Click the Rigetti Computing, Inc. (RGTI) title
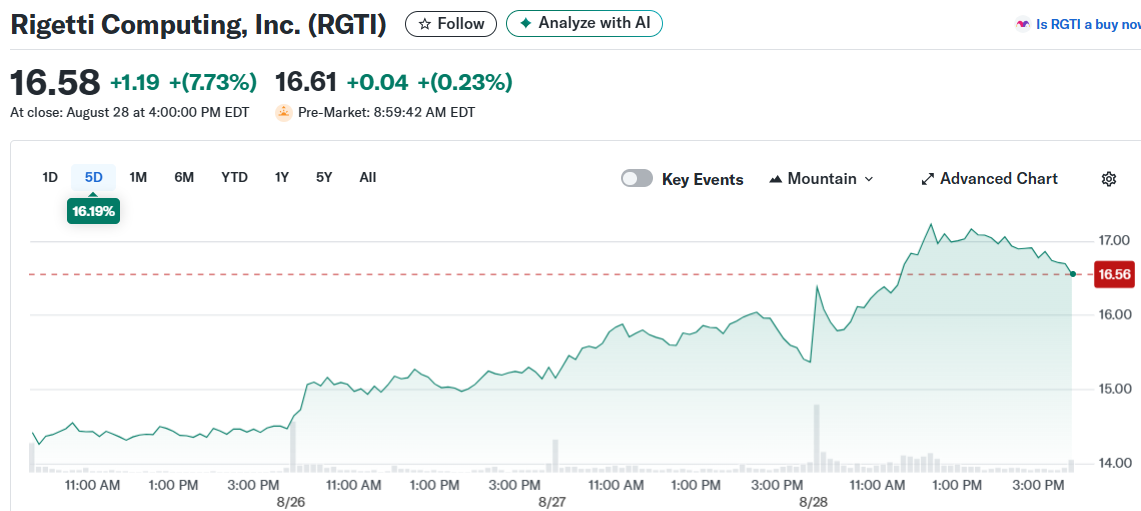The width and height of the screenshot is (1141, 511). pyautogui.click(x=199, y=25)
